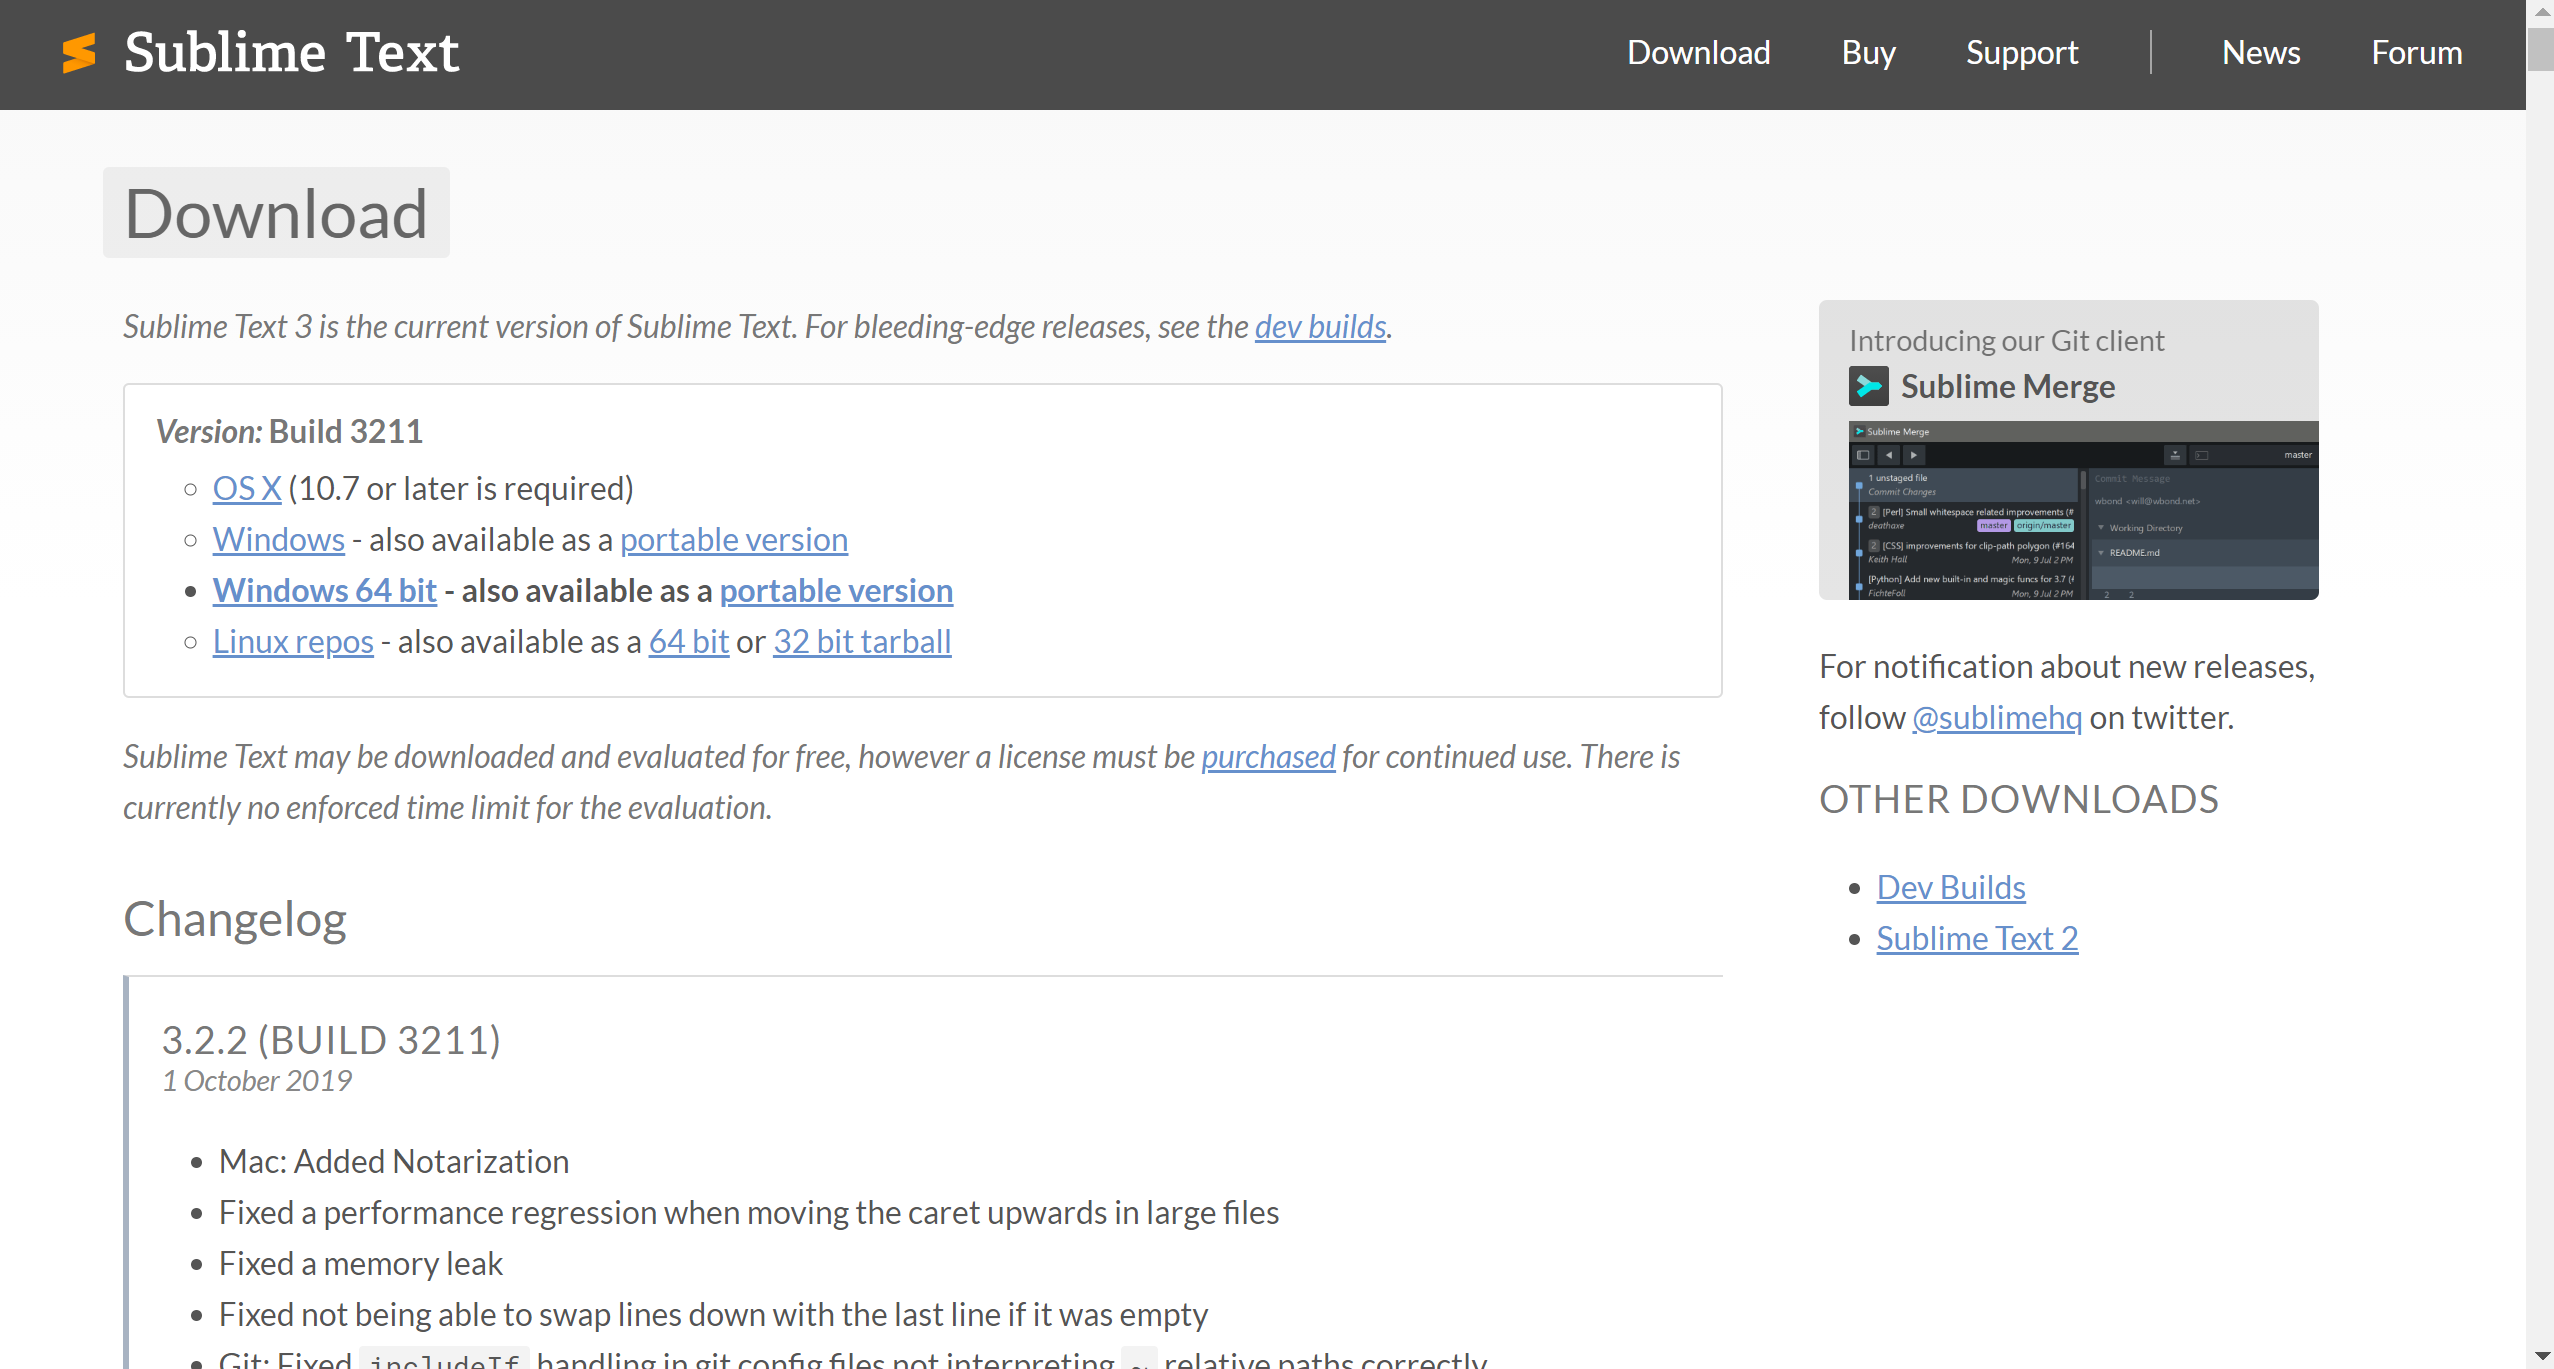Download the OS X version

(245, 488)
